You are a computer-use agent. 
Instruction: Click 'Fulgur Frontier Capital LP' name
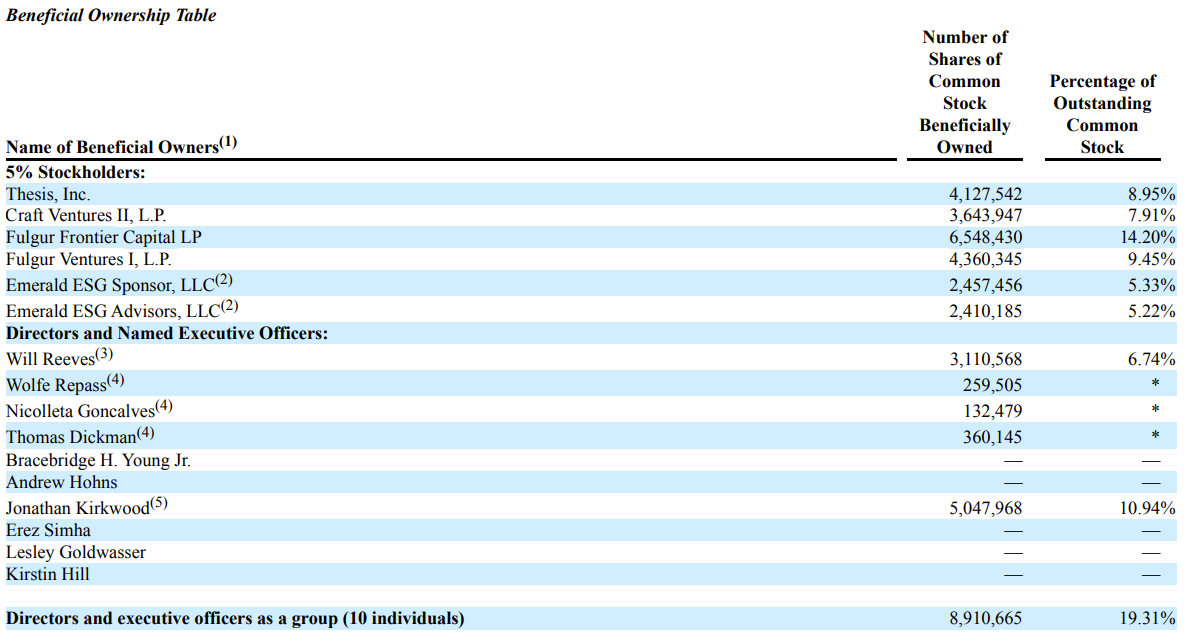click(x=104, y=238)
